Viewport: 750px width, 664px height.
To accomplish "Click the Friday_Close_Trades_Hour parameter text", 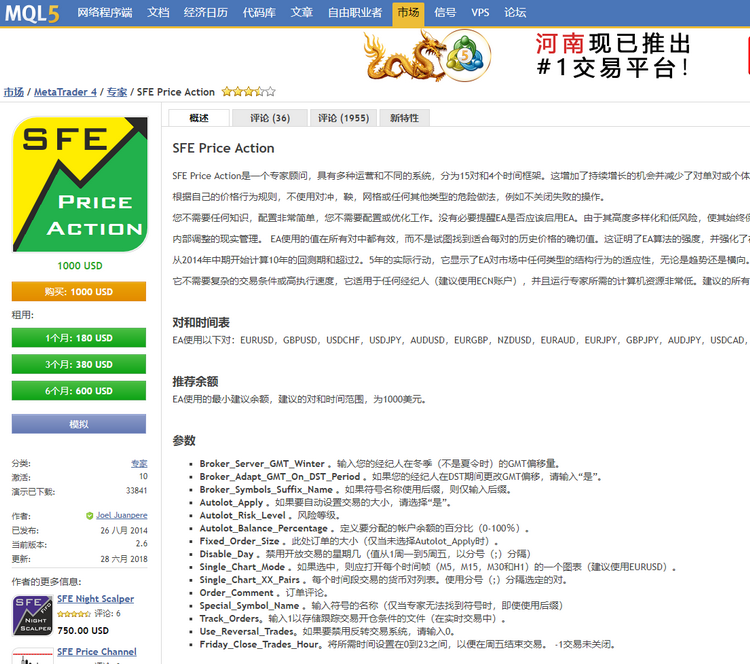I will coord(259,644).
